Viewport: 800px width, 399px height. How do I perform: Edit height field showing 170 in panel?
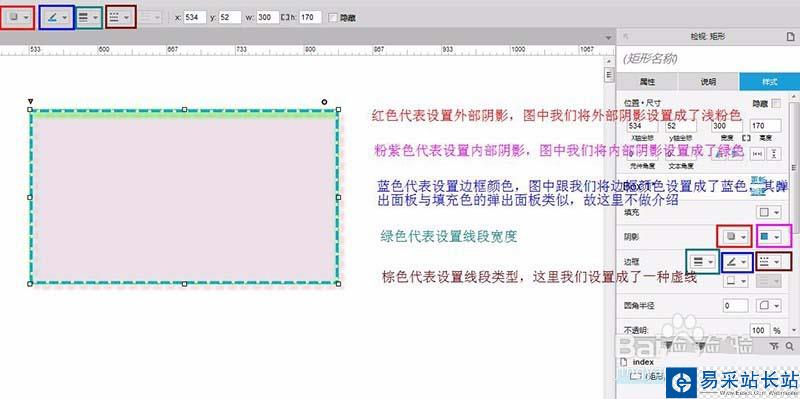click(x=765, y=126)
